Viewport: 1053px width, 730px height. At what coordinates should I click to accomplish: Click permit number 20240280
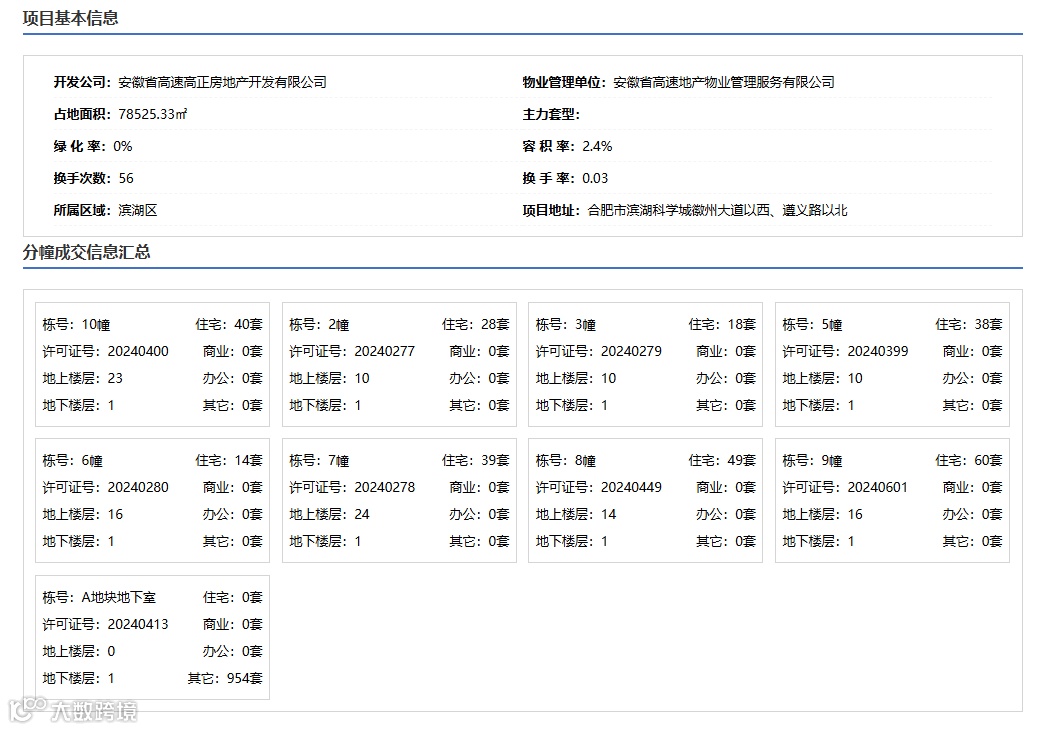tap(138, 487)
